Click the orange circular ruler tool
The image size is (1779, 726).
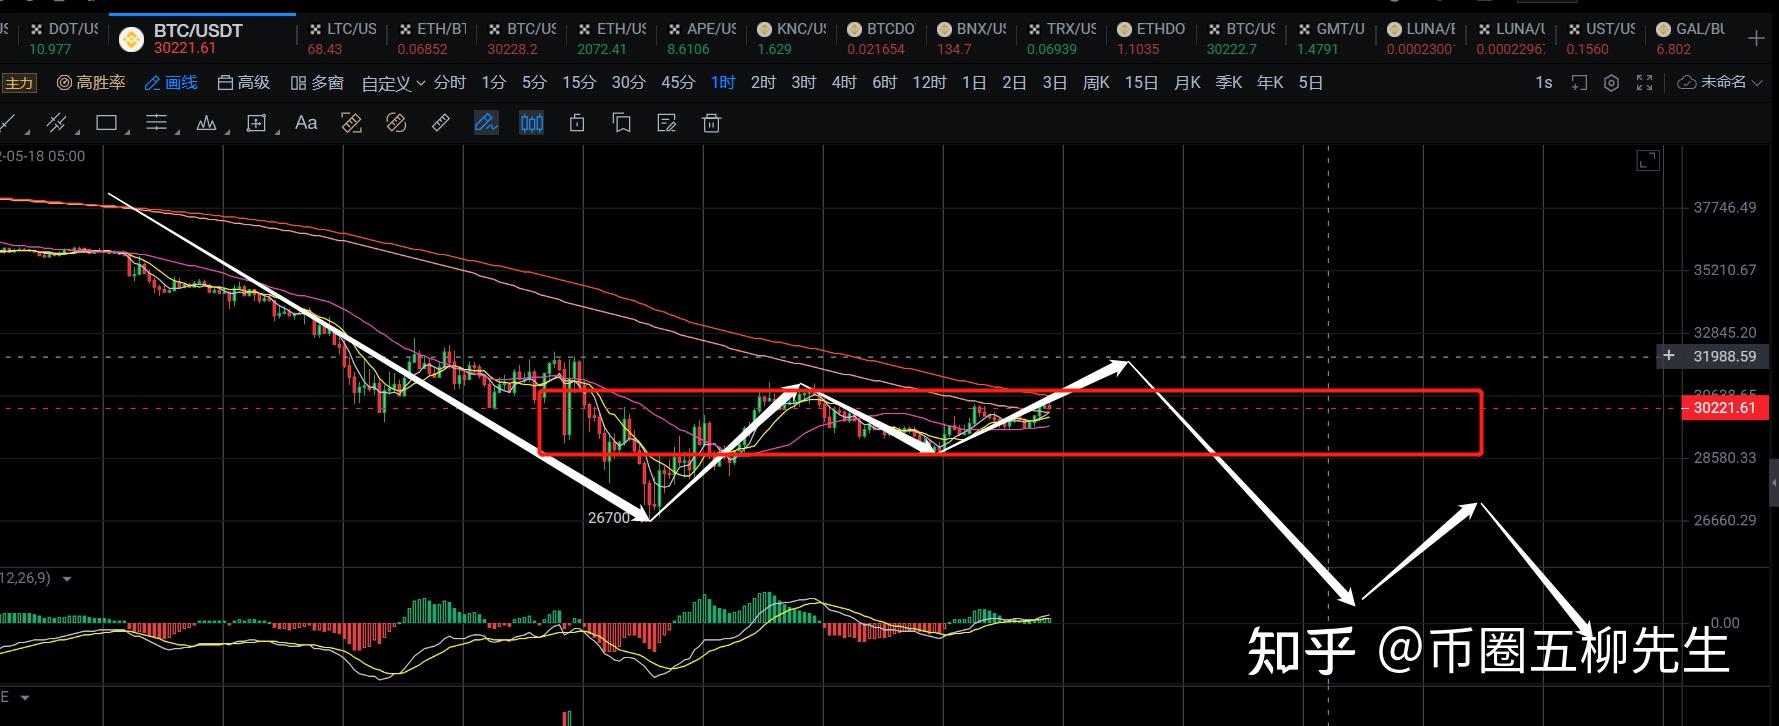click(396, 123)
